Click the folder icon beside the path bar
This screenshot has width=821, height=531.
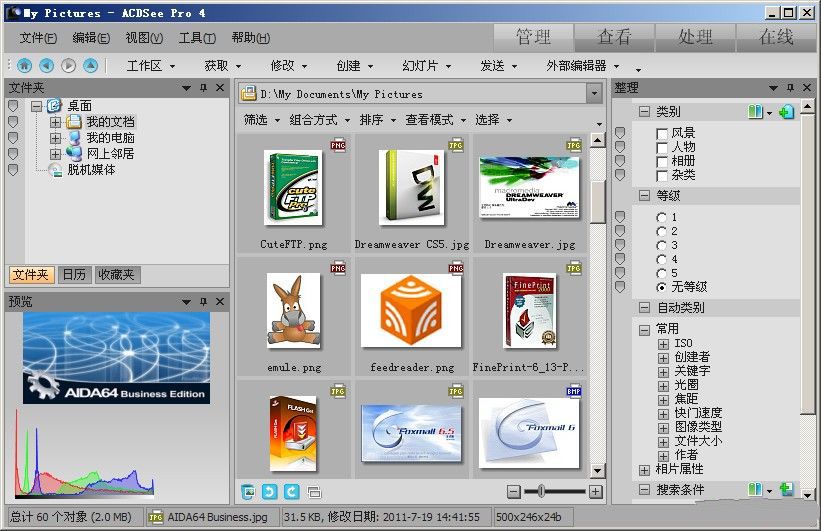tap(248, 94)
